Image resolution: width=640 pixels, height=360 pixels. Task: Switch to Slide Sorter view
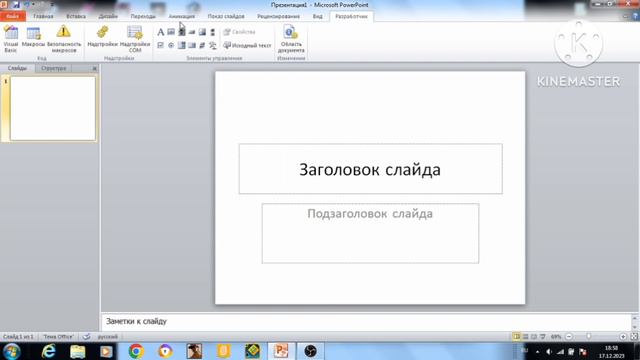pos(525,337)
